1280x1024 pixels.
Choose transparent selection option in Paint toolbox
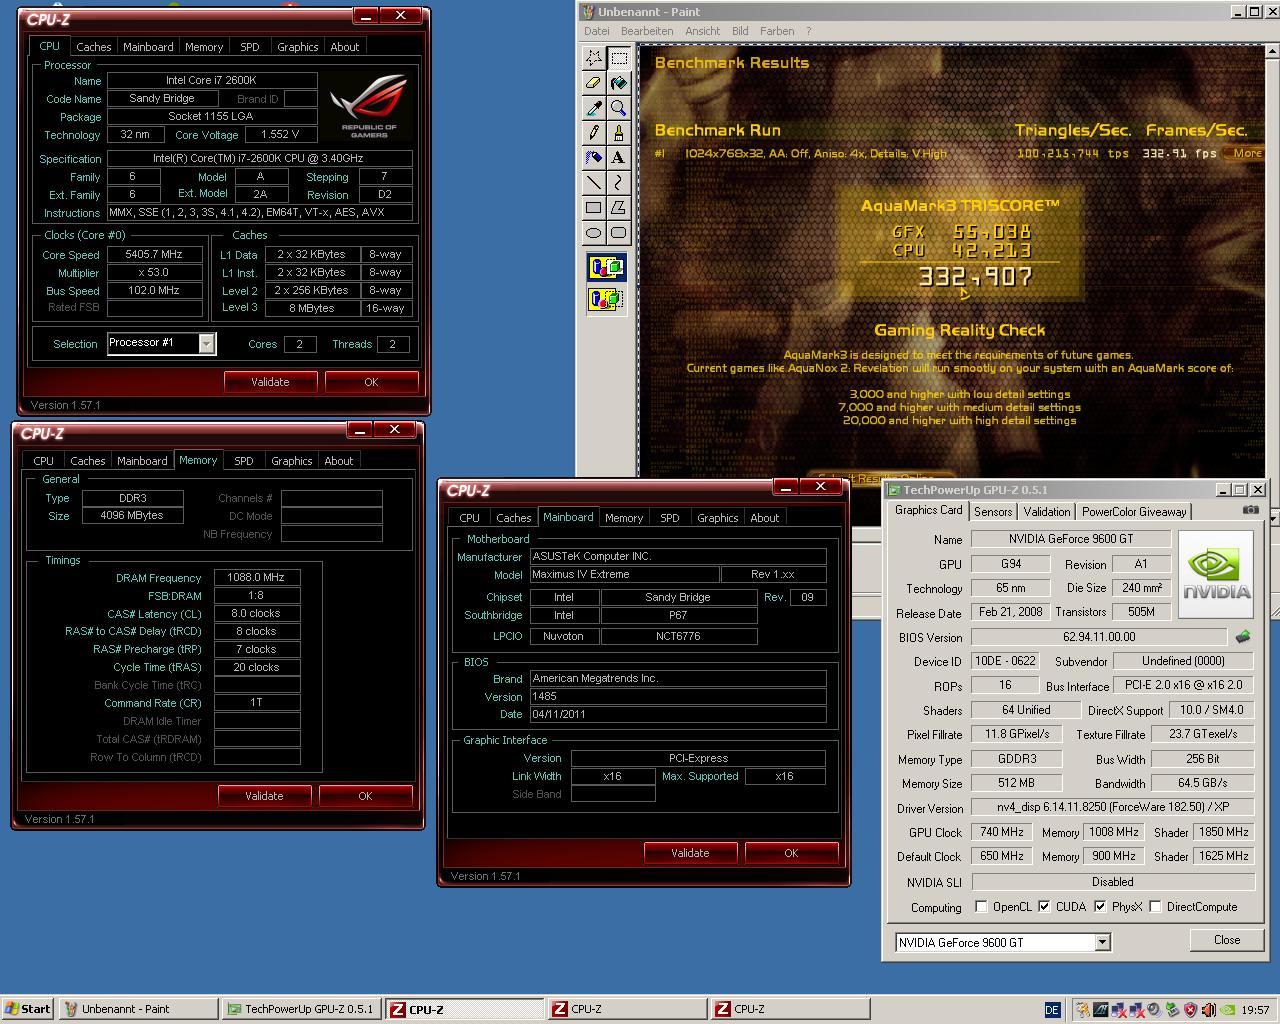pyautogui.click(x=606, y=299)
